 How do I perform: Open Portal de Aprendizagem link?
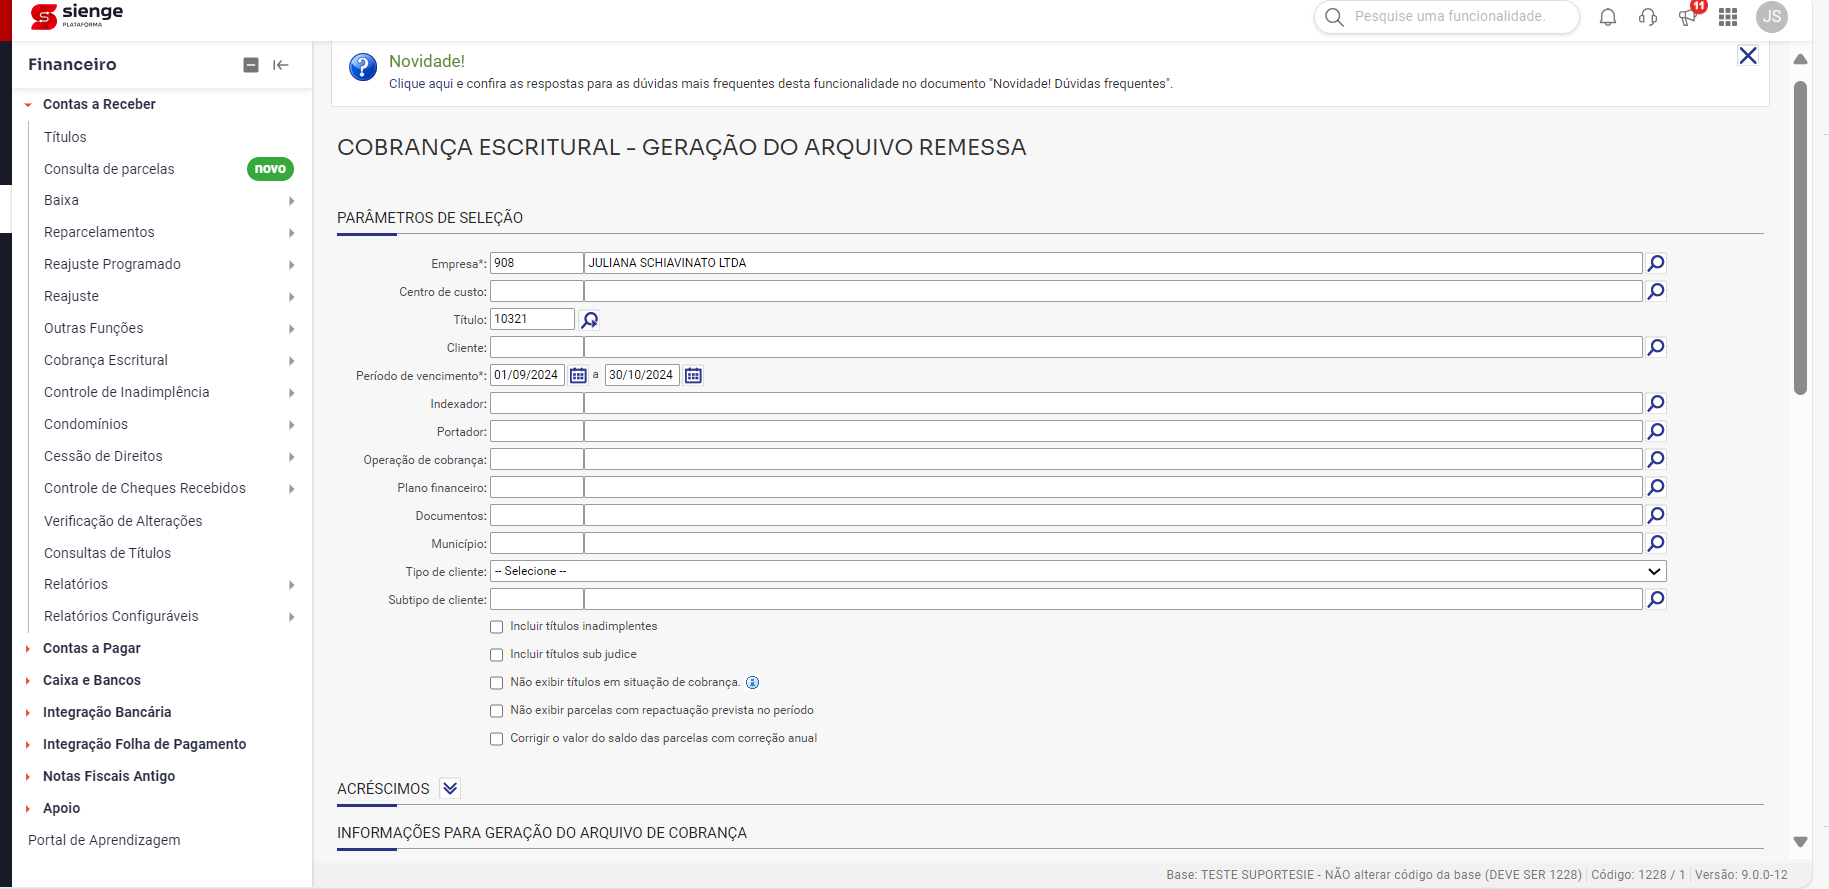coord(104,840)
